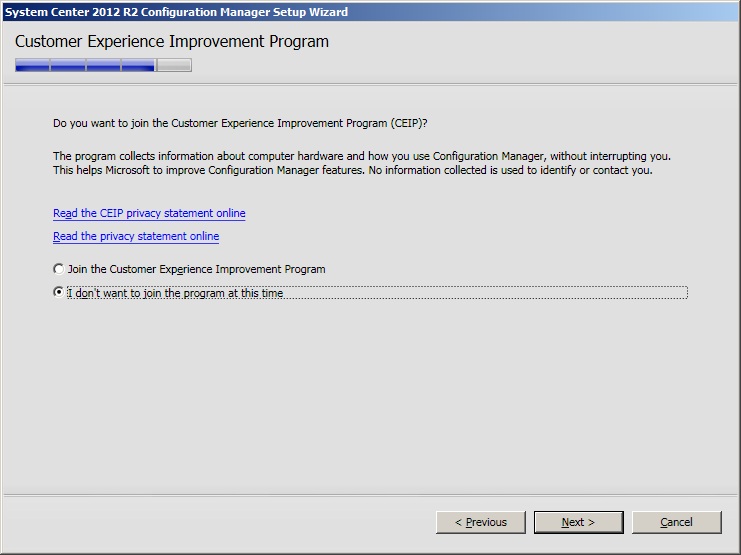Click the program collects information description line
The image size is (741, 555).
[361, 156]
